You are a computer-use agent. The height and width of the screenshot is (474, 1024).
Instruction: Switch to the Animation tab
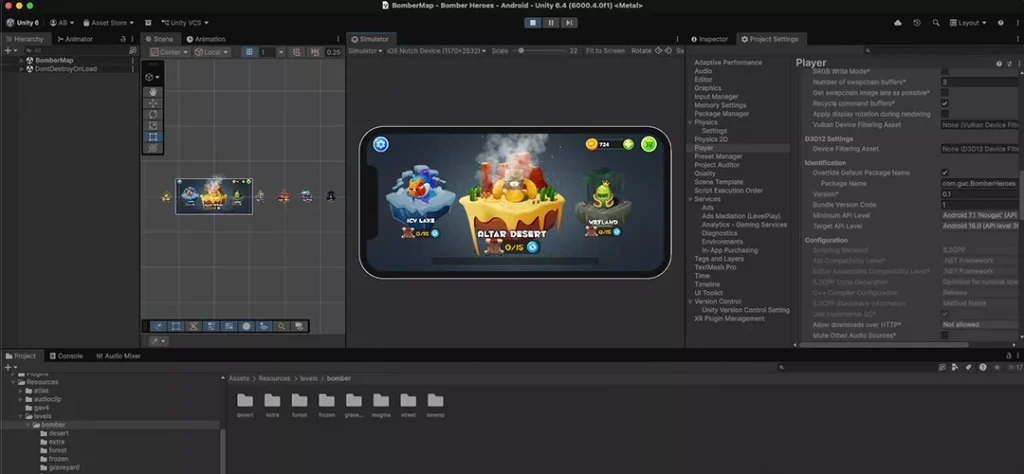click(x=206, y=39)
